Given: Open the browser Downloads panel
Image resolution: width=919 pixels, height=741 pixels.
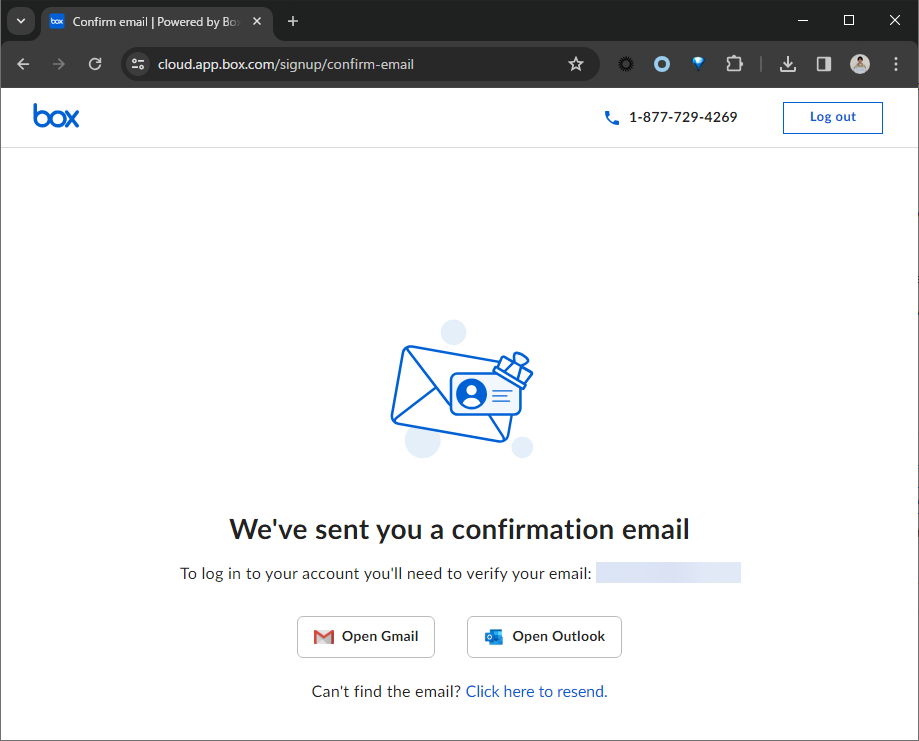Looking at the screenshot, I should click(788, 64).
